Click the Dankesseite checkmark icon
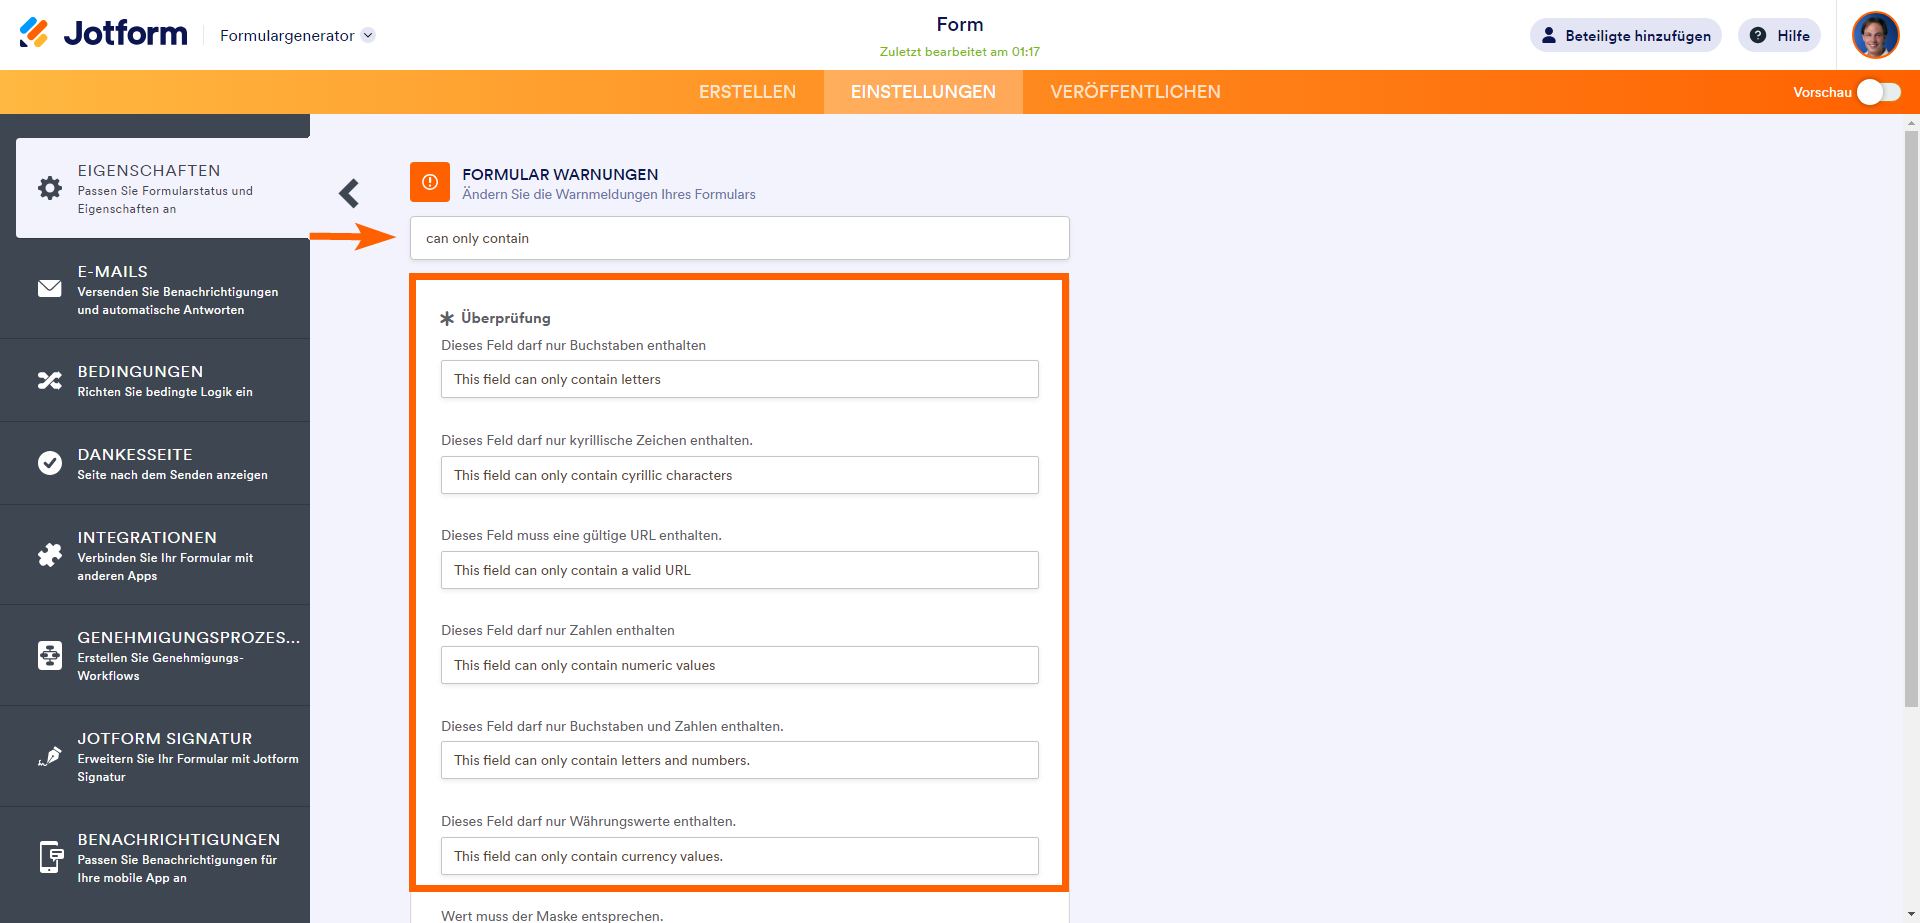Screen dimensions: 1920x923 pyautogui.click(x=50, y=463)
